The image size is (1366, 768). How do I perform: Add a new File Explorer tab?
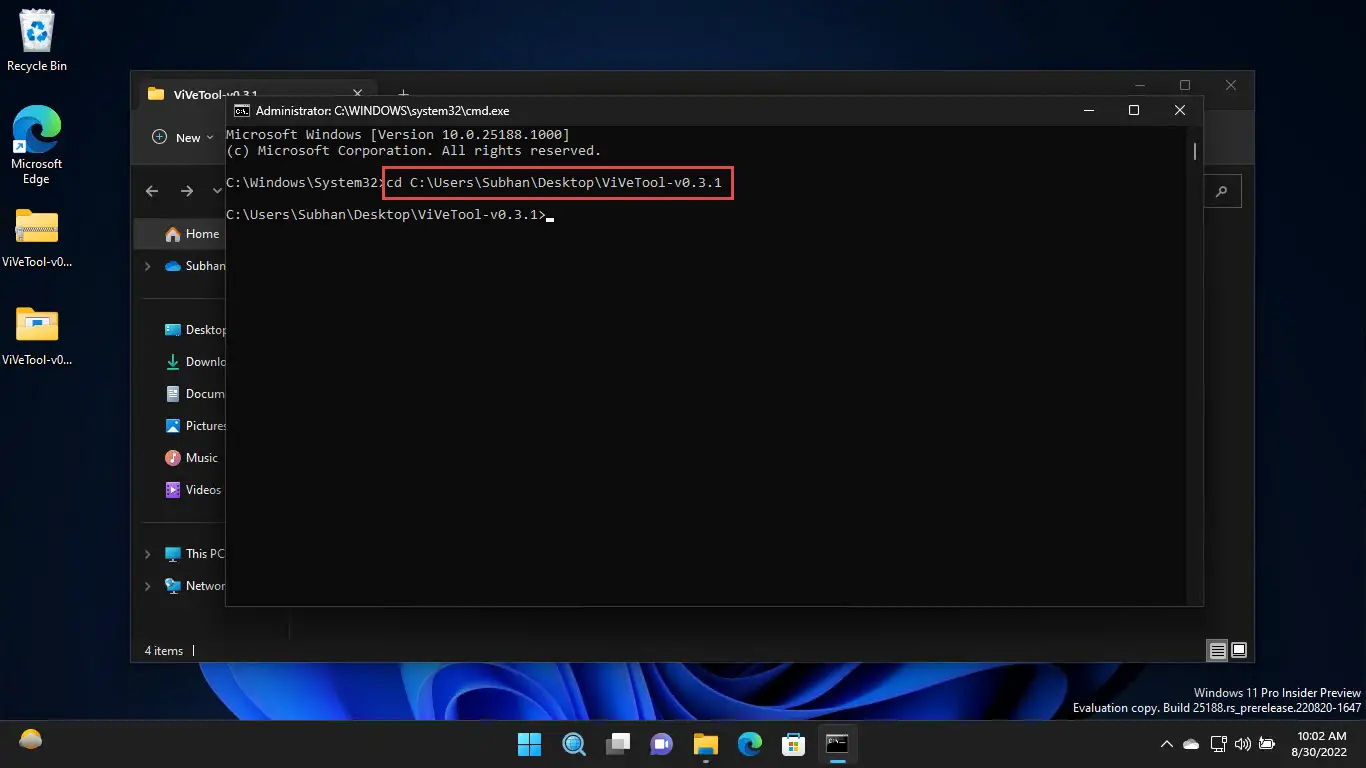(x=404, y=94)
